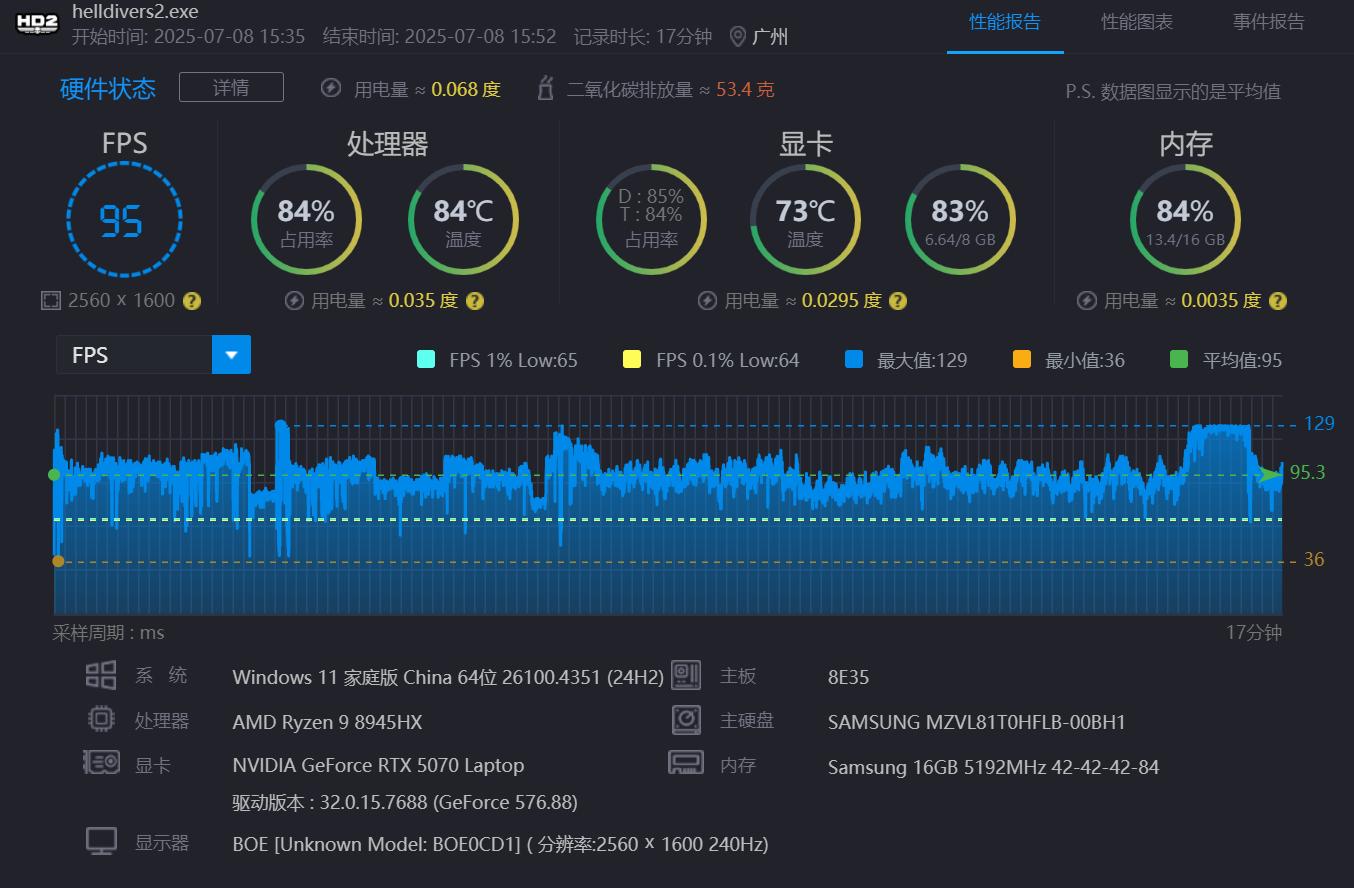Click the Windows system logo icon

101,676
